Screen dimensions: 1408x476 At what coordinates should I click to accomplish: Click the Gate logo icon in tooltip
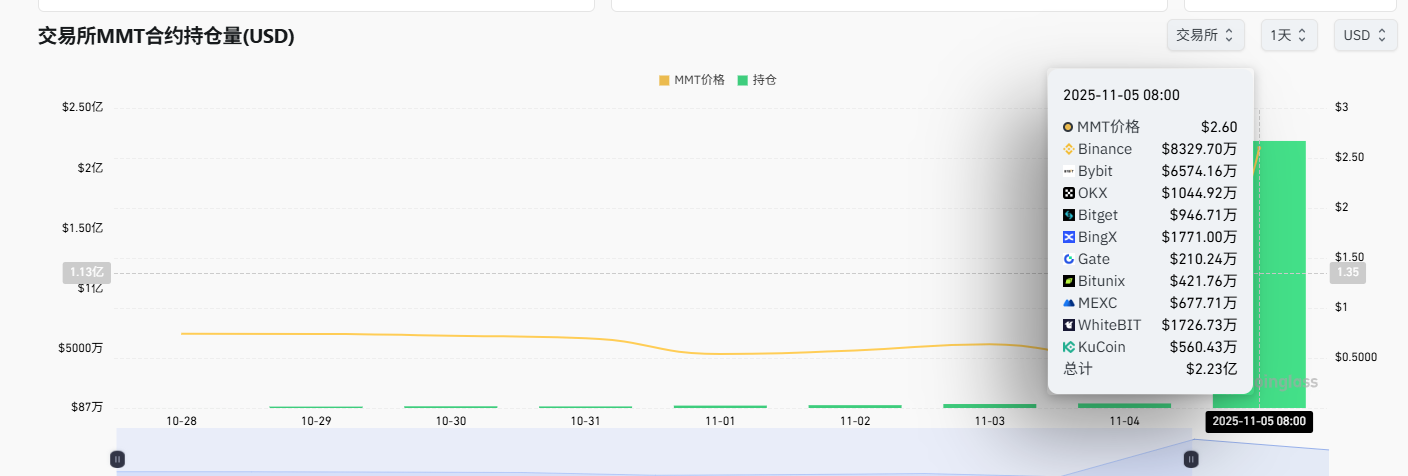coord(1068,259)
